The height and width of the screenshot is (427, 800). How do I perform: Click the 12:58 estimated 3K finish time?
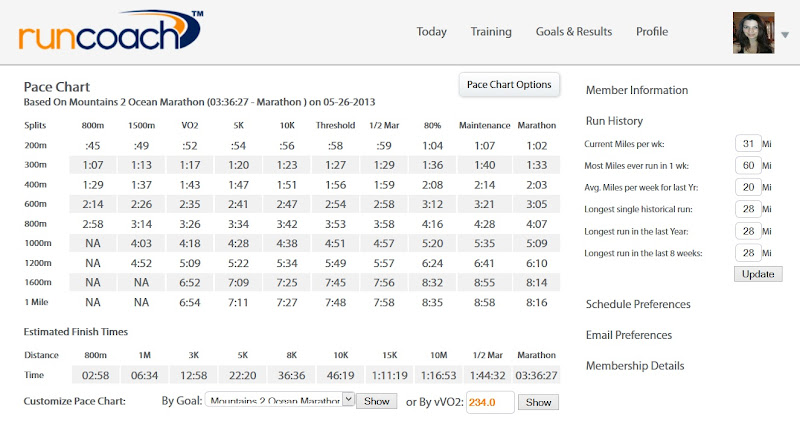193,375
